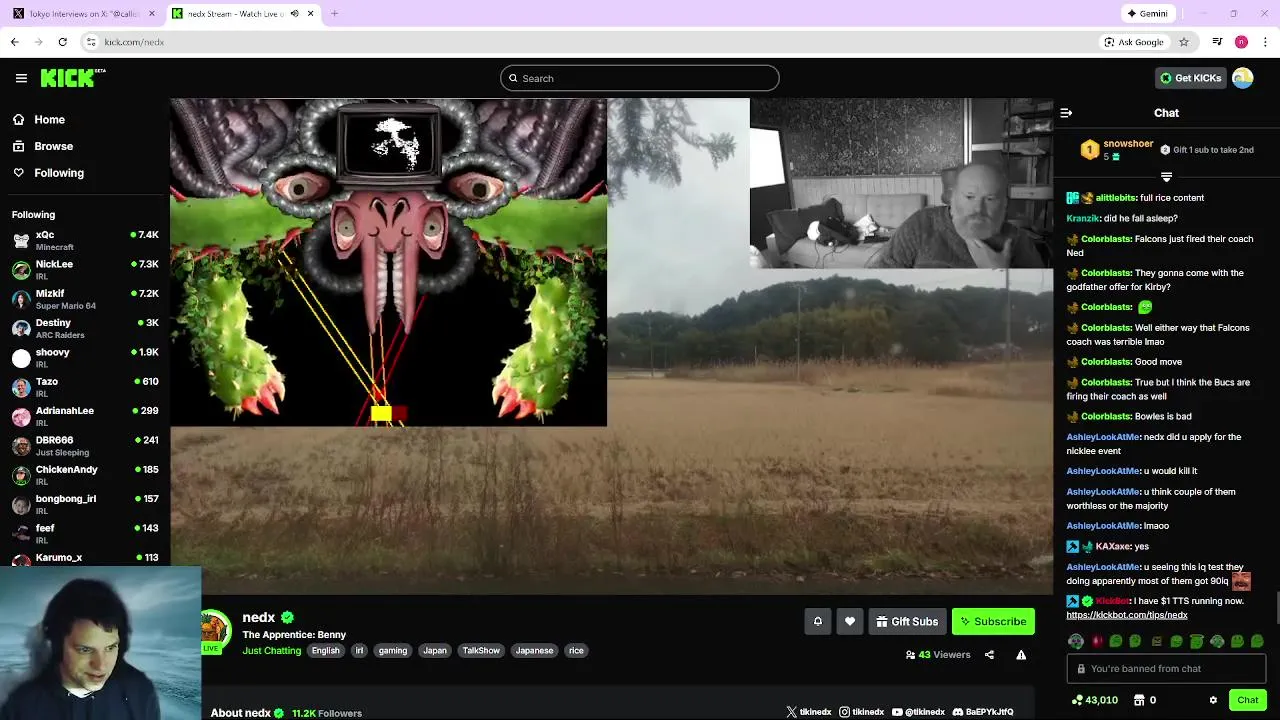Collapse the chat panel arrow icon

click(x=1066, y=113)
